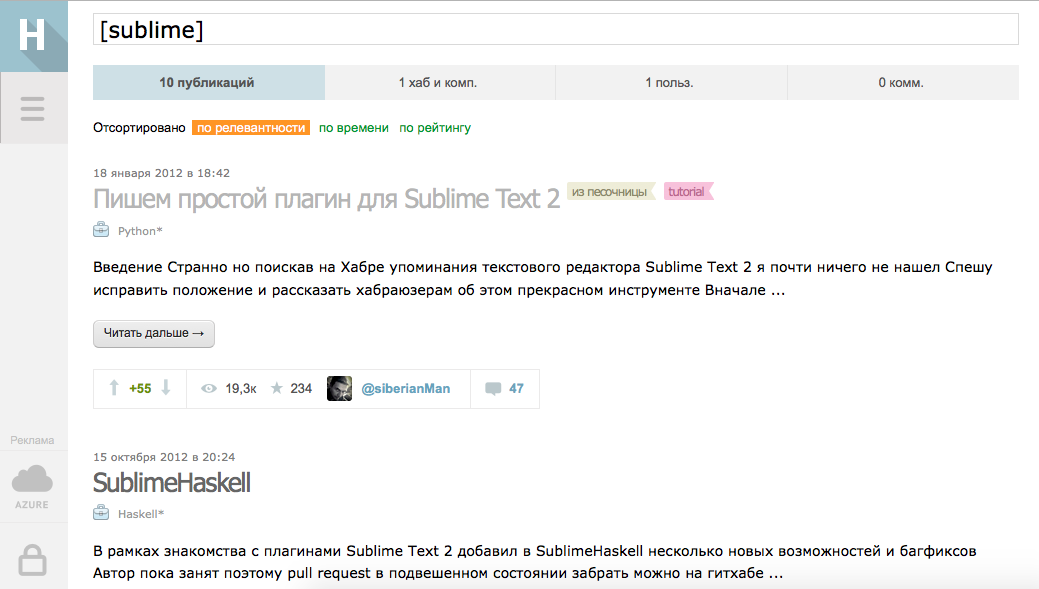Click the 'Реклама' sidebar label

[x=32, y=440]
